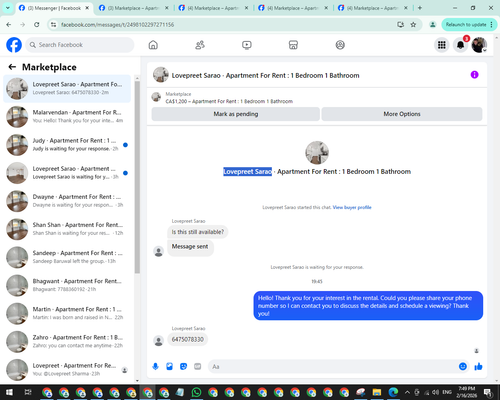Screen dimensions: 500x400
Task: Open View buyer profile link
Action: [x=352, y=207]
